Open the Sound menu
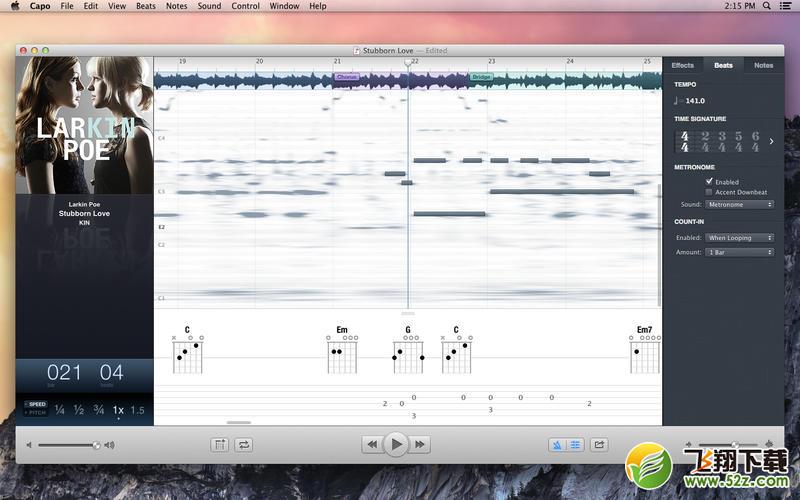 pyautogui.click(x=209, y=6)
